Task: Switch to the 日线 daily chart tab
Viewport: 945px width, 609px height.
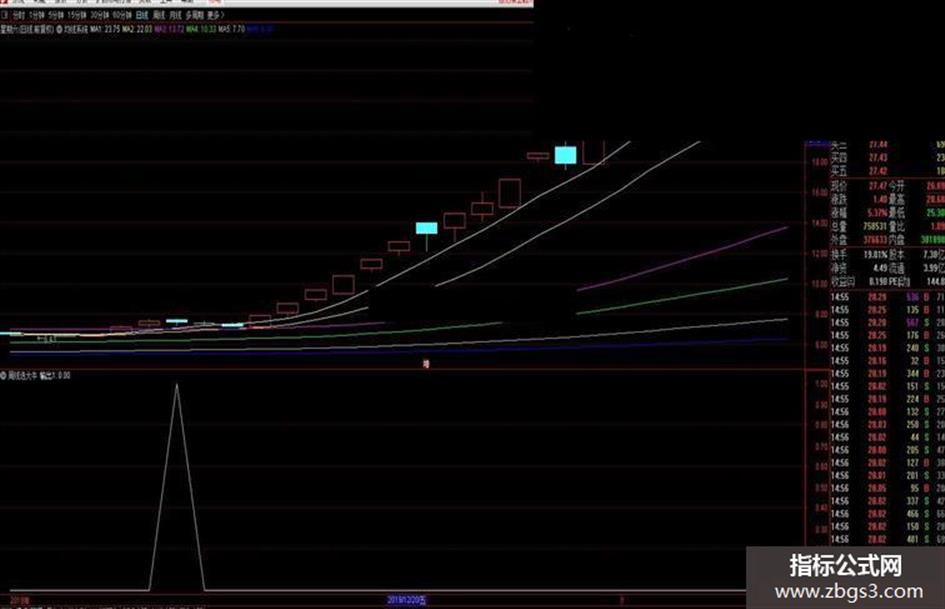Action: (x=142, y=15)
